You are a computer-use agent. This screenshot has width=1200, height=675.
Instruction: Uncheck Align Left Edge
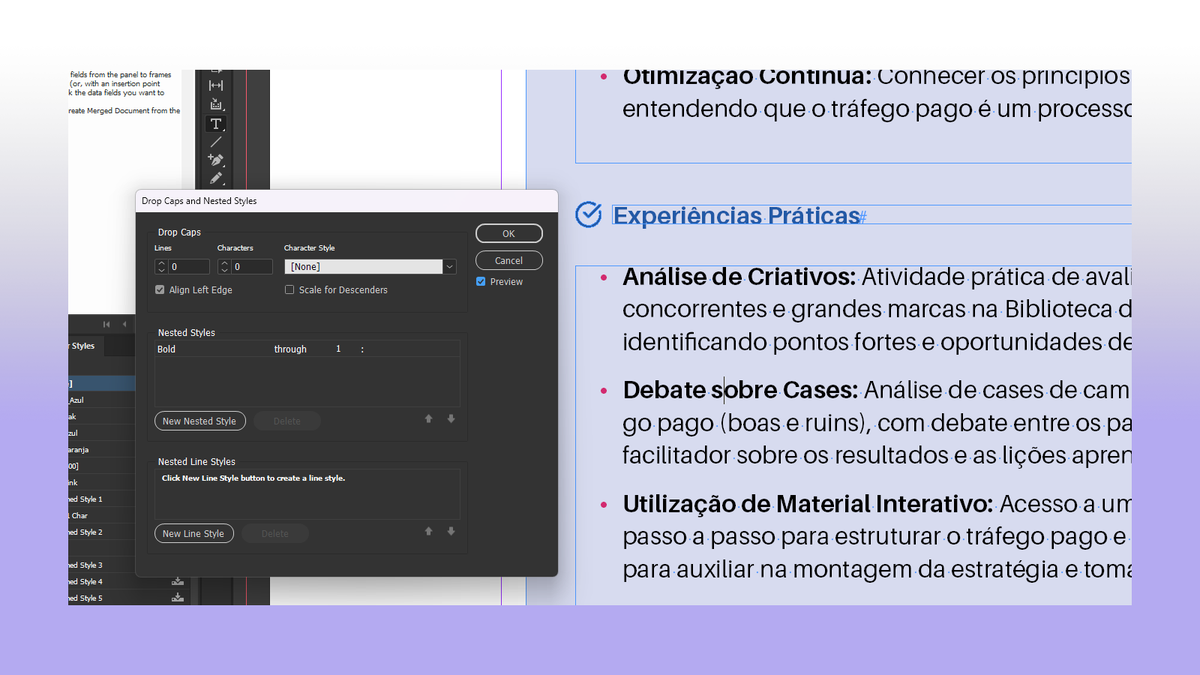pyautogui.click(x=161, y=289)
